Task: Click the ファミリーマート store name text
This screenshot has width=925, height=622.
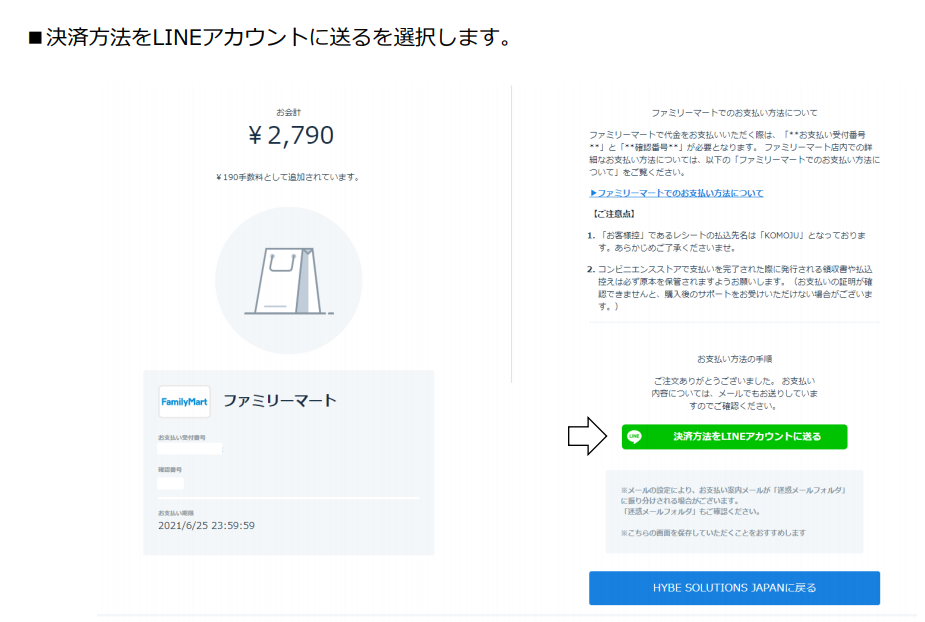Action: pos(280,401)
